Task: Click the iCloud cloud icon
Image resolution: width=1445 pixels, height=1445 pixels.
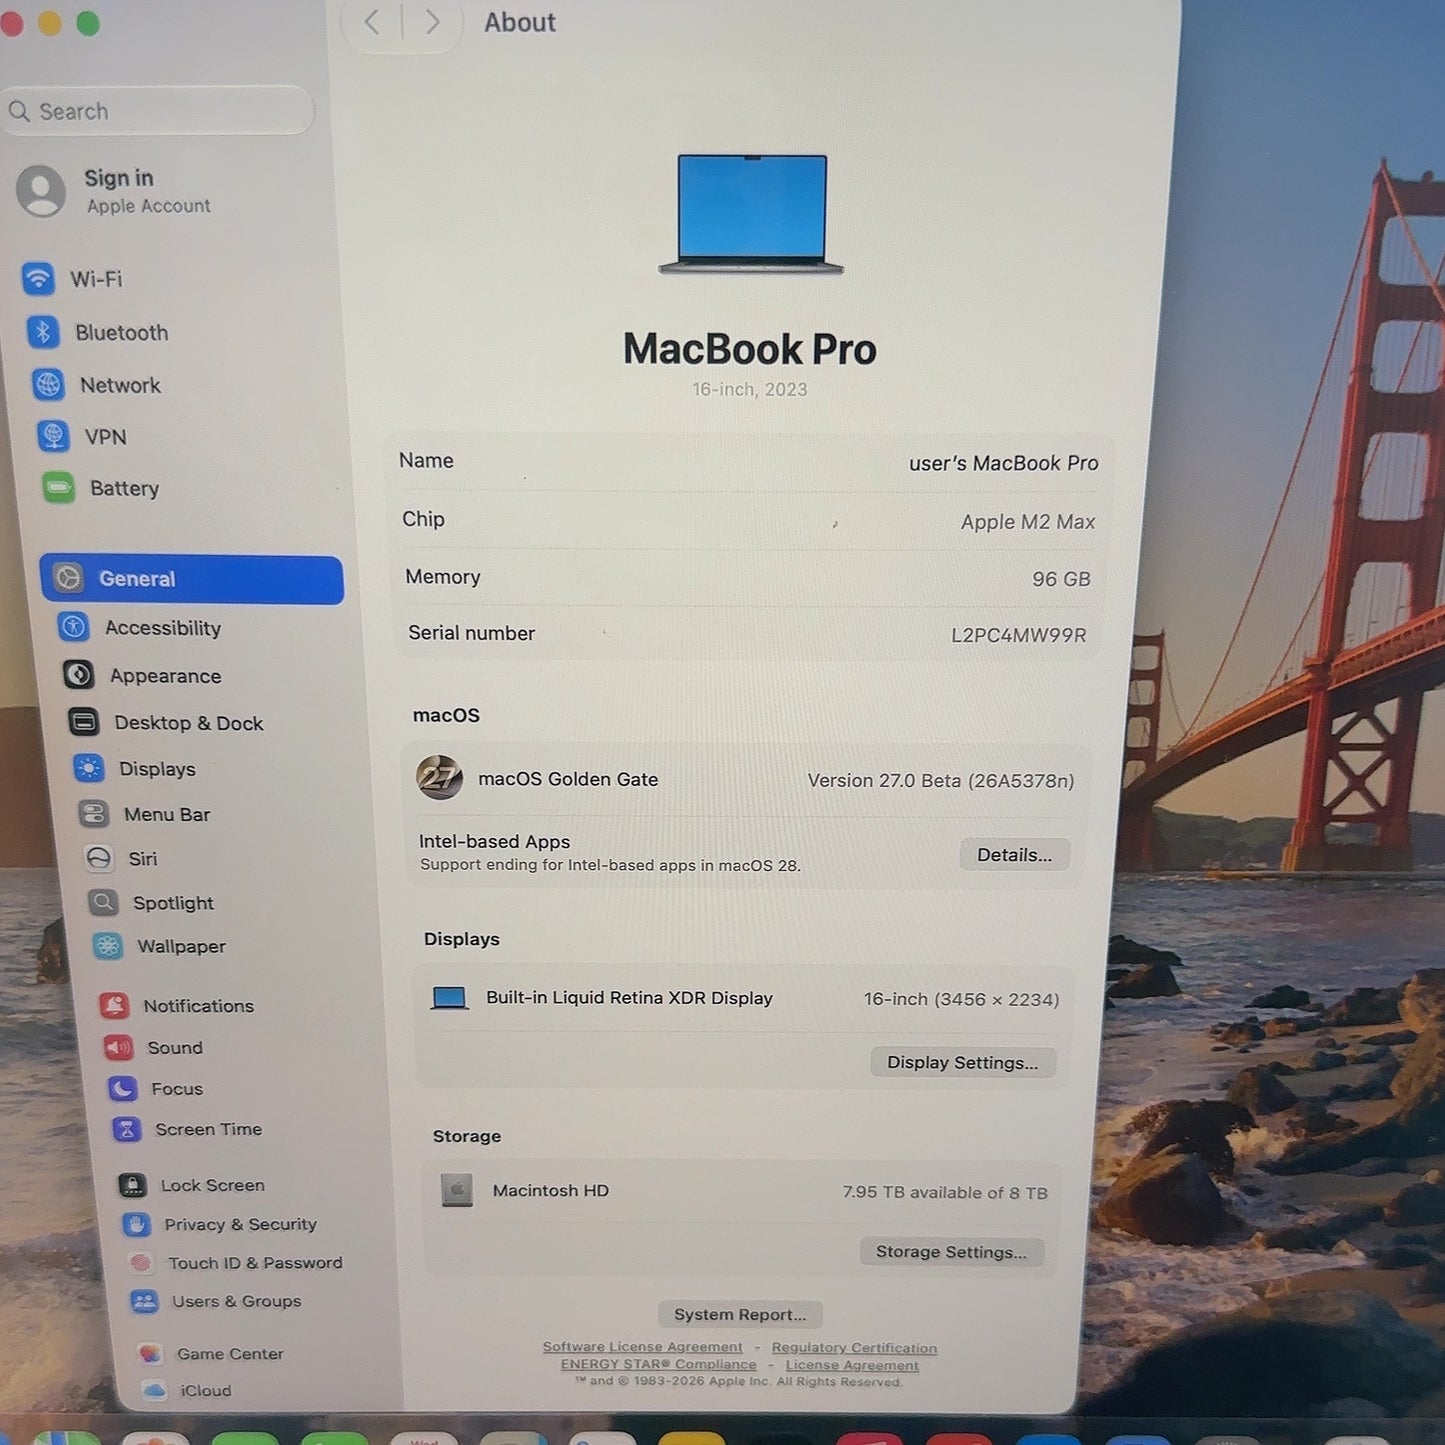Action: click(154, 1390)
